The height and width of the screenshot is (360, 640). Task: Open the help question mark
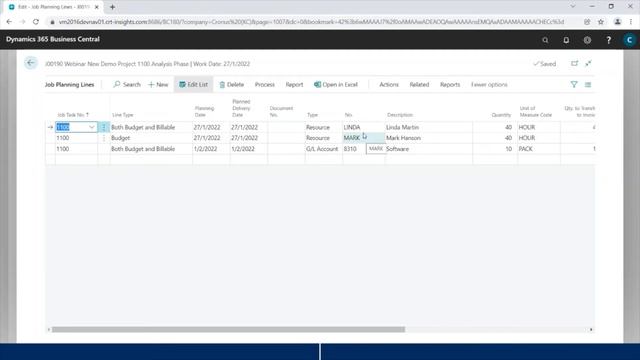tap(609, 40)
